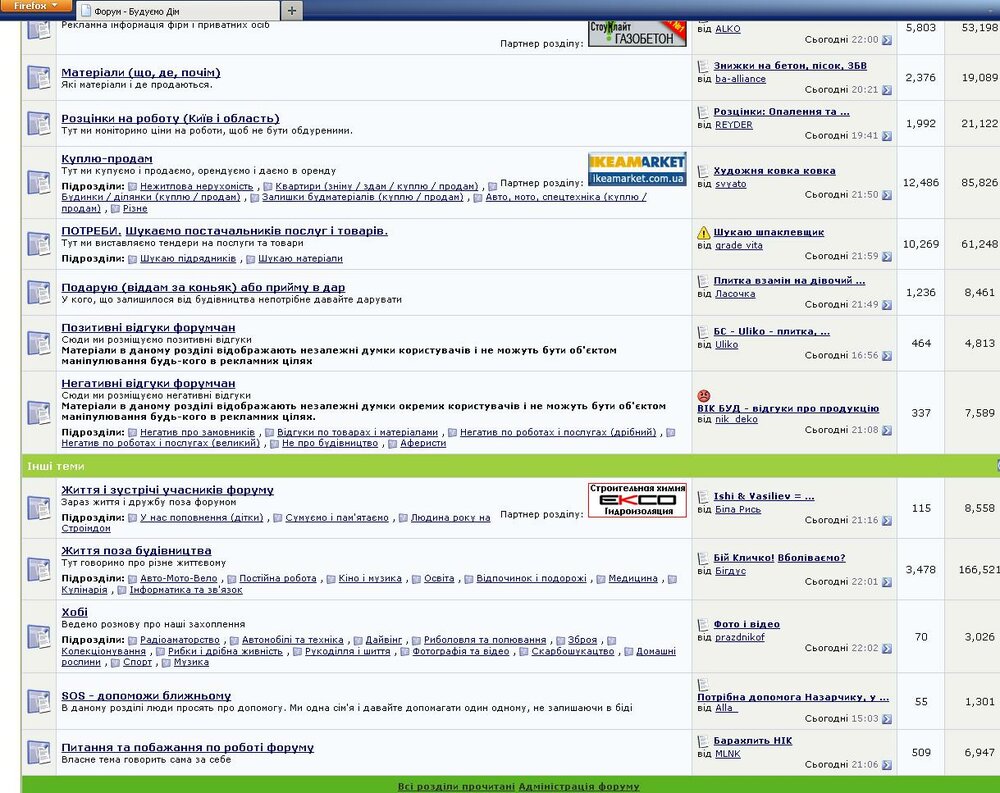This screenshot has width=1000, height=793.
Task: Click warning icon beside Шукаю шпаклевщик
Action: click(703, 232)
